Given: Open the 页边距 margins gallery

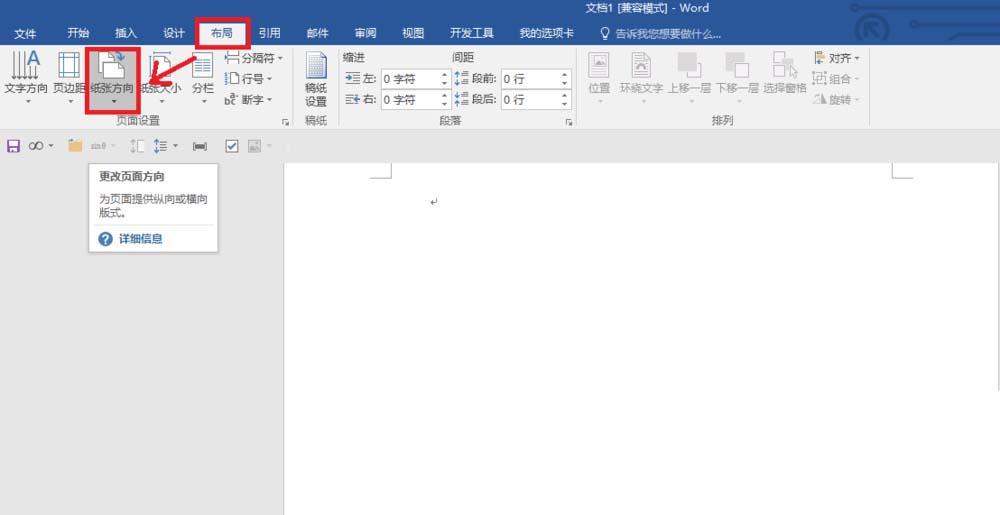Looking at the screenshot, I should (68, 78).
